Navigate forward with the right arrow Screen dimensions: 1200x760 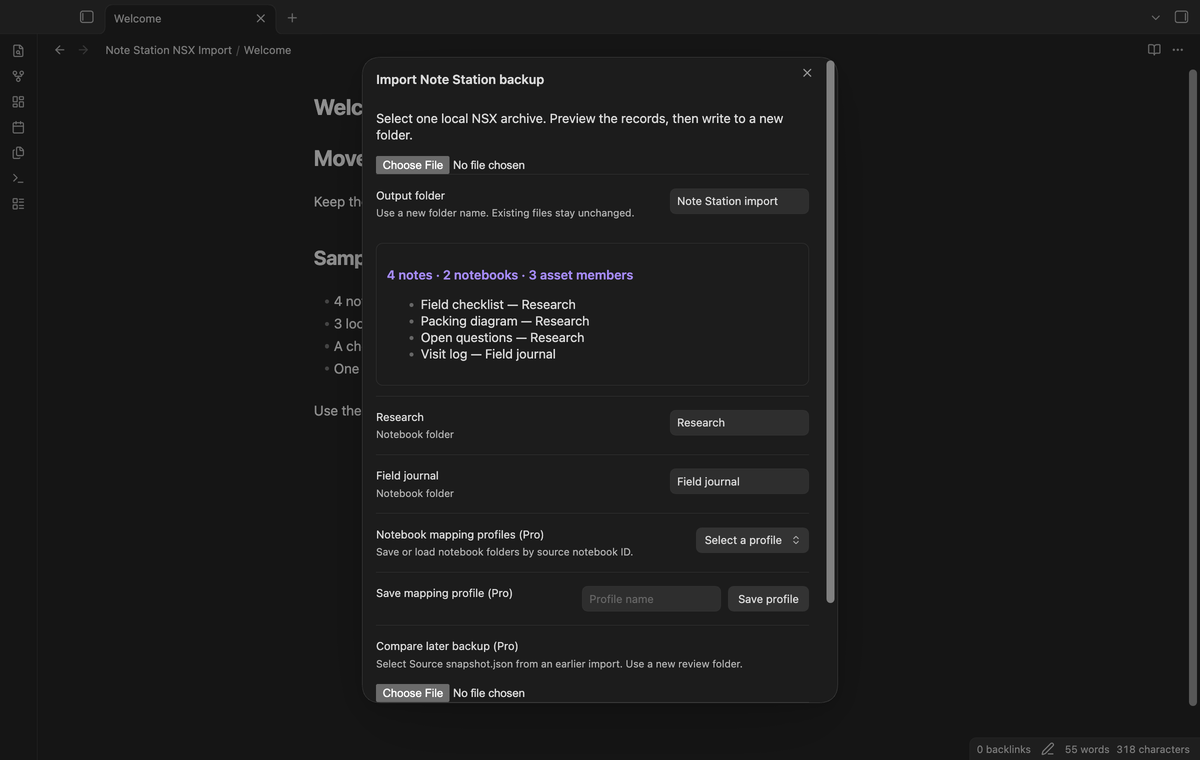point(84,50)
